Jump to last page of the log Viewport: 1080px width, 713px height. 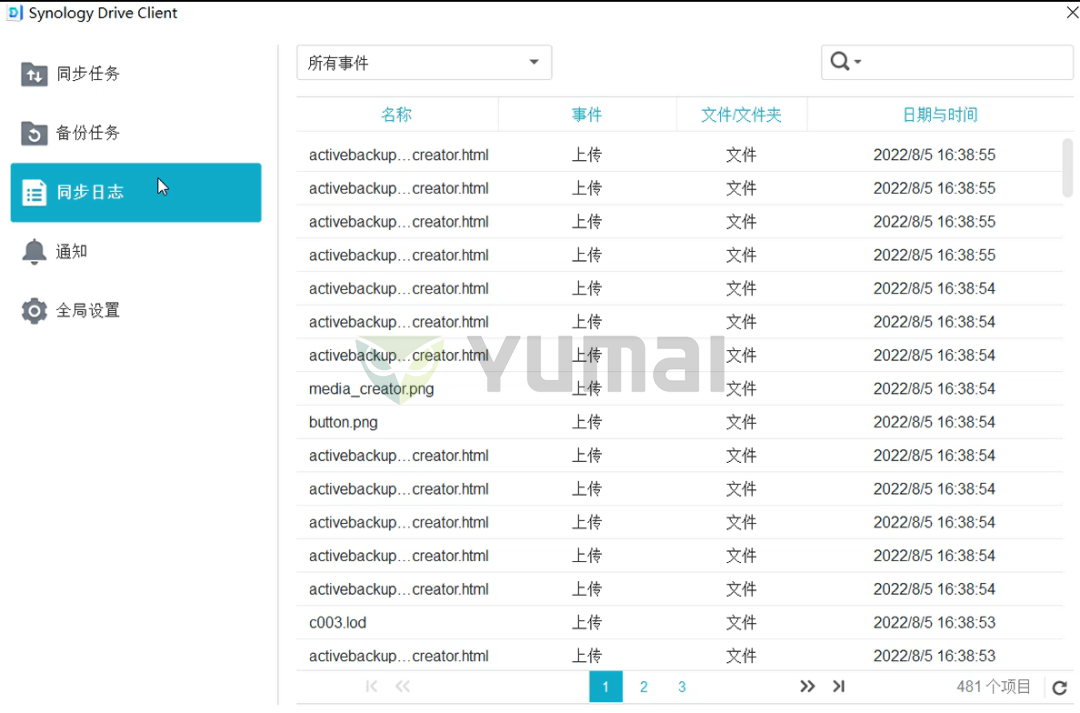pos(839,686)
